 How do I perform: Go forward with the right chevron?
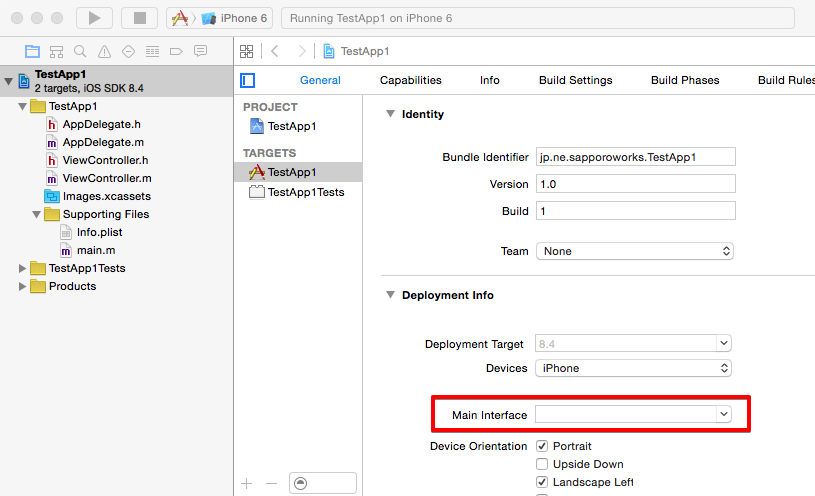(x=301, y=51)
